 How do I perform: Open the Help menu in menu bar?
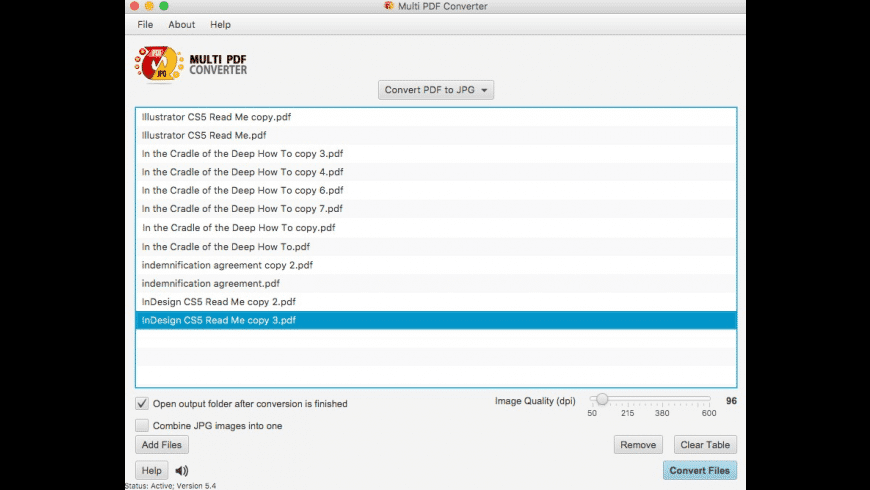220,24
